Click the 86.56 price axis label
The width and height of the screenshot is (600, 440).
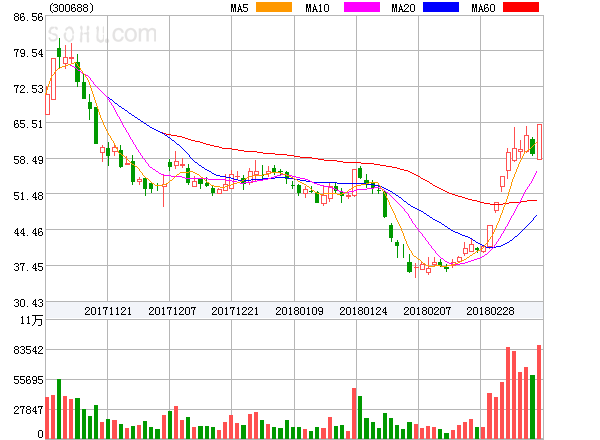(x=28, y=17)
